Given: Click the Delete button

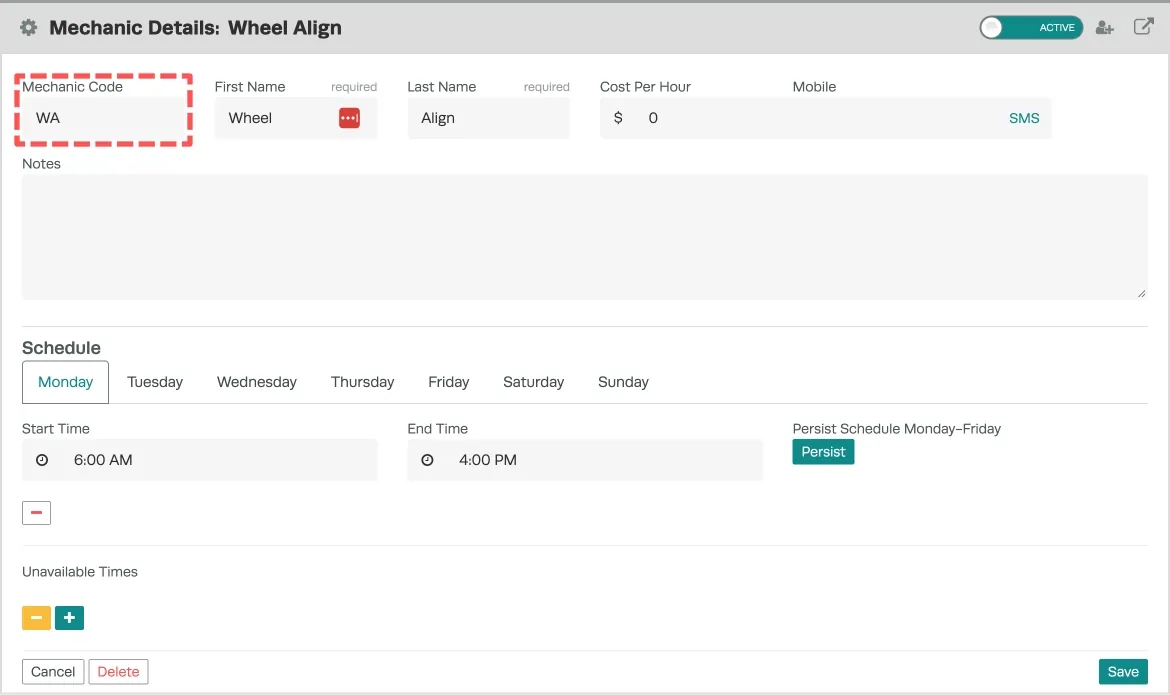Looking at the screenshot, I should 118,671.
